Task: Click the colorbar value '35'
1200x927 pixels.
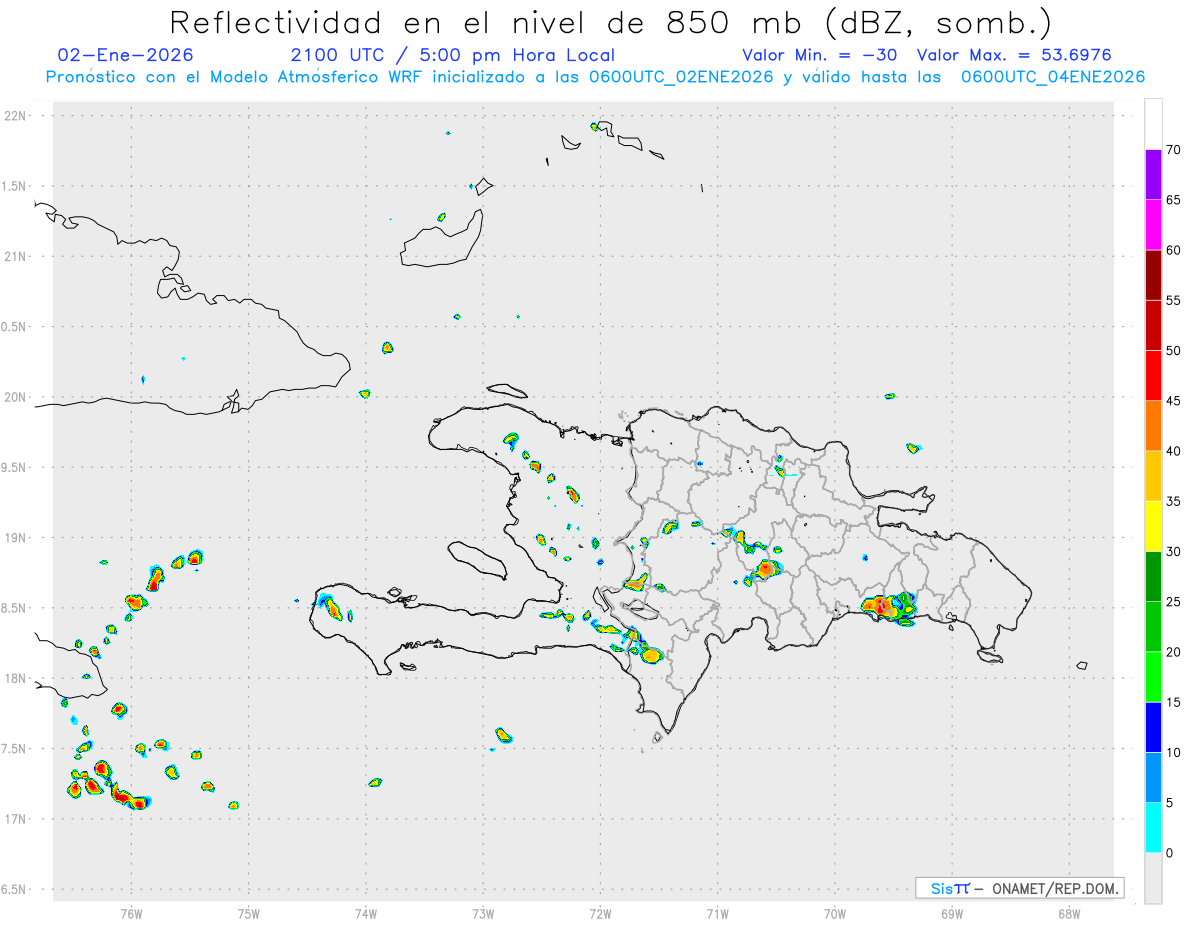Action: coord(1174,501)
